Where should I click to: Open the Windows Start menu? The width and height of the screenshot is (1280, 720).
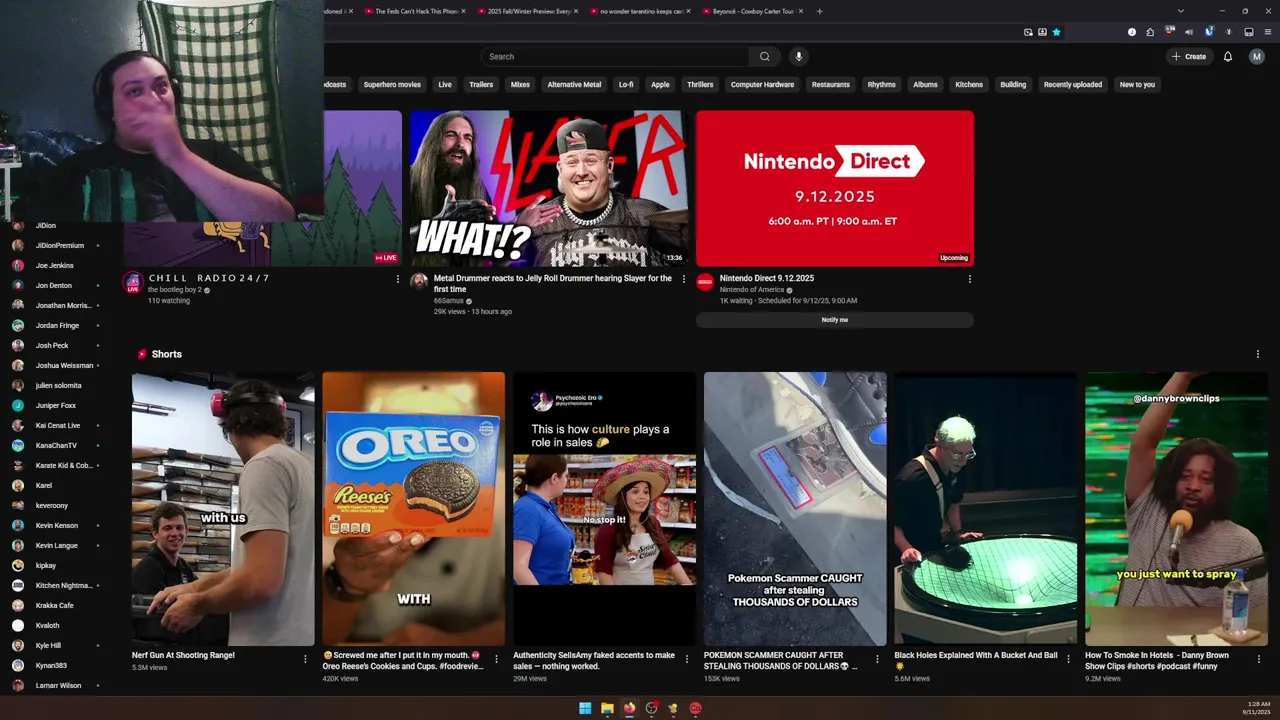[x=585, y=708]
